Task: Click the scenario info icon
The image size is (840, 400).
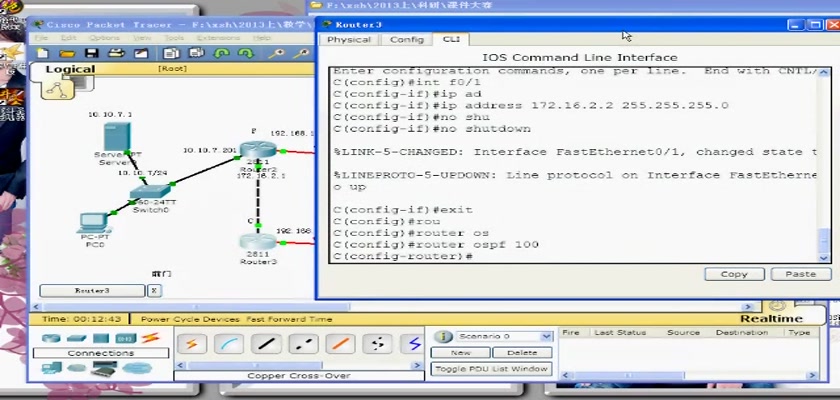Action: click(x=443, y=336)
